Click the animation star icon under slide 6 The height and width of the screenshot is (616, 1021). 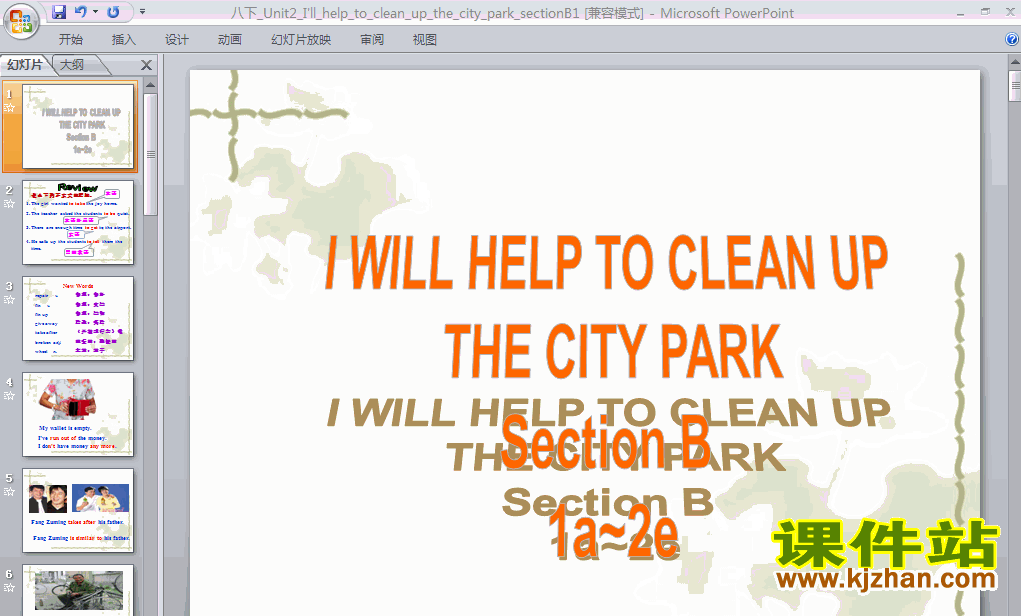click(9, 588)
